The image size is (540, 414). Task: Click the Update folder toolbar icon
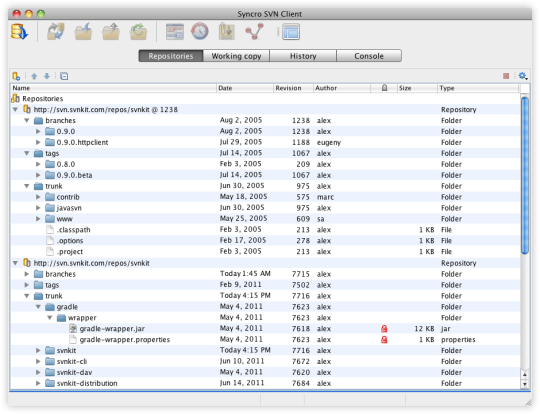83,32
